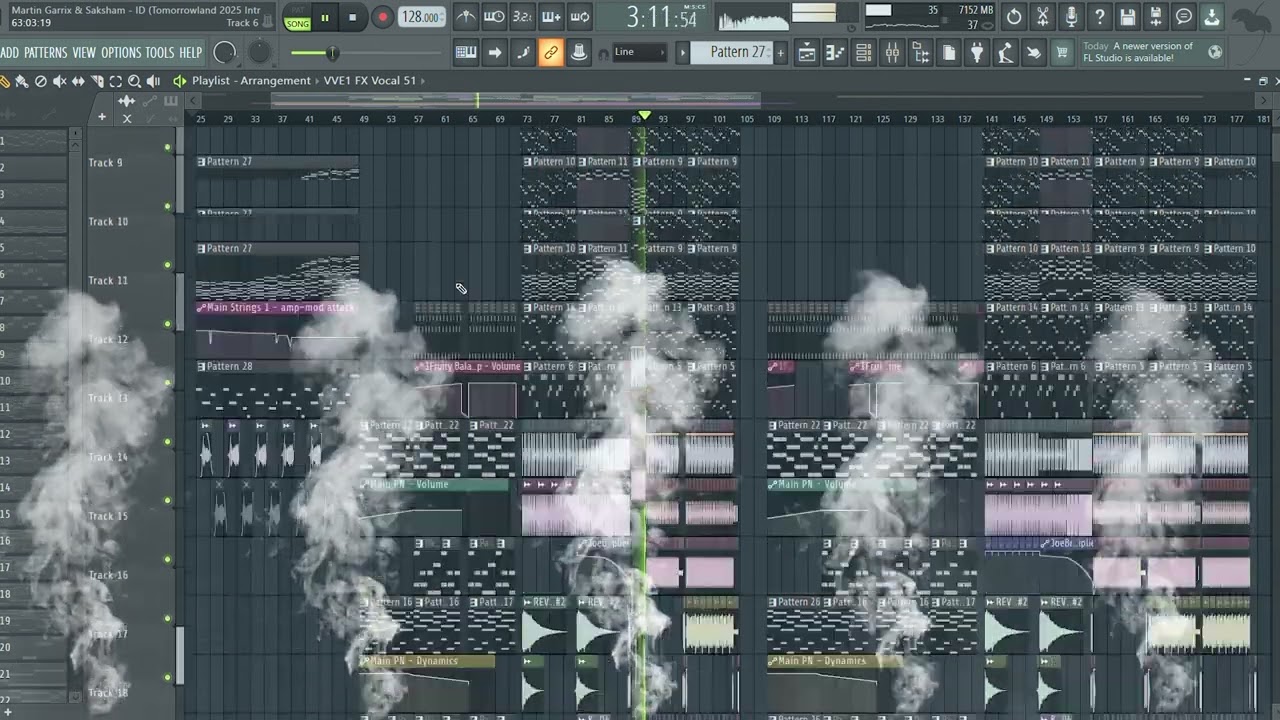
Task: Save project with floppy disk icon
Action: point(1127,17)
